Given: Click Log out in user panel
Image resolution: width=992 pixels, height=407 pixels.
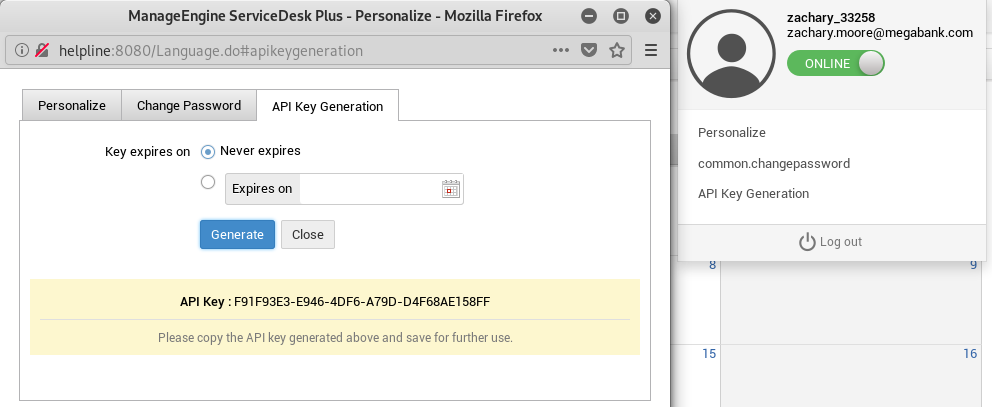Looking at the screenshot, I should [830, 242].
